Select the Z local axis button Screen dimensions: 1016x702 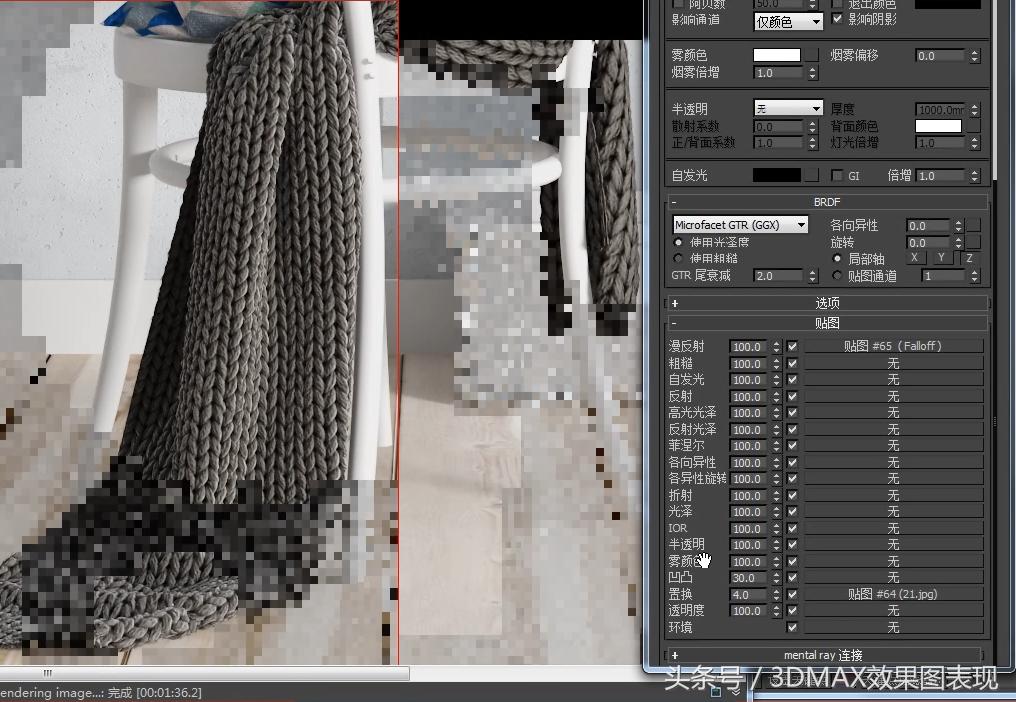968,259
